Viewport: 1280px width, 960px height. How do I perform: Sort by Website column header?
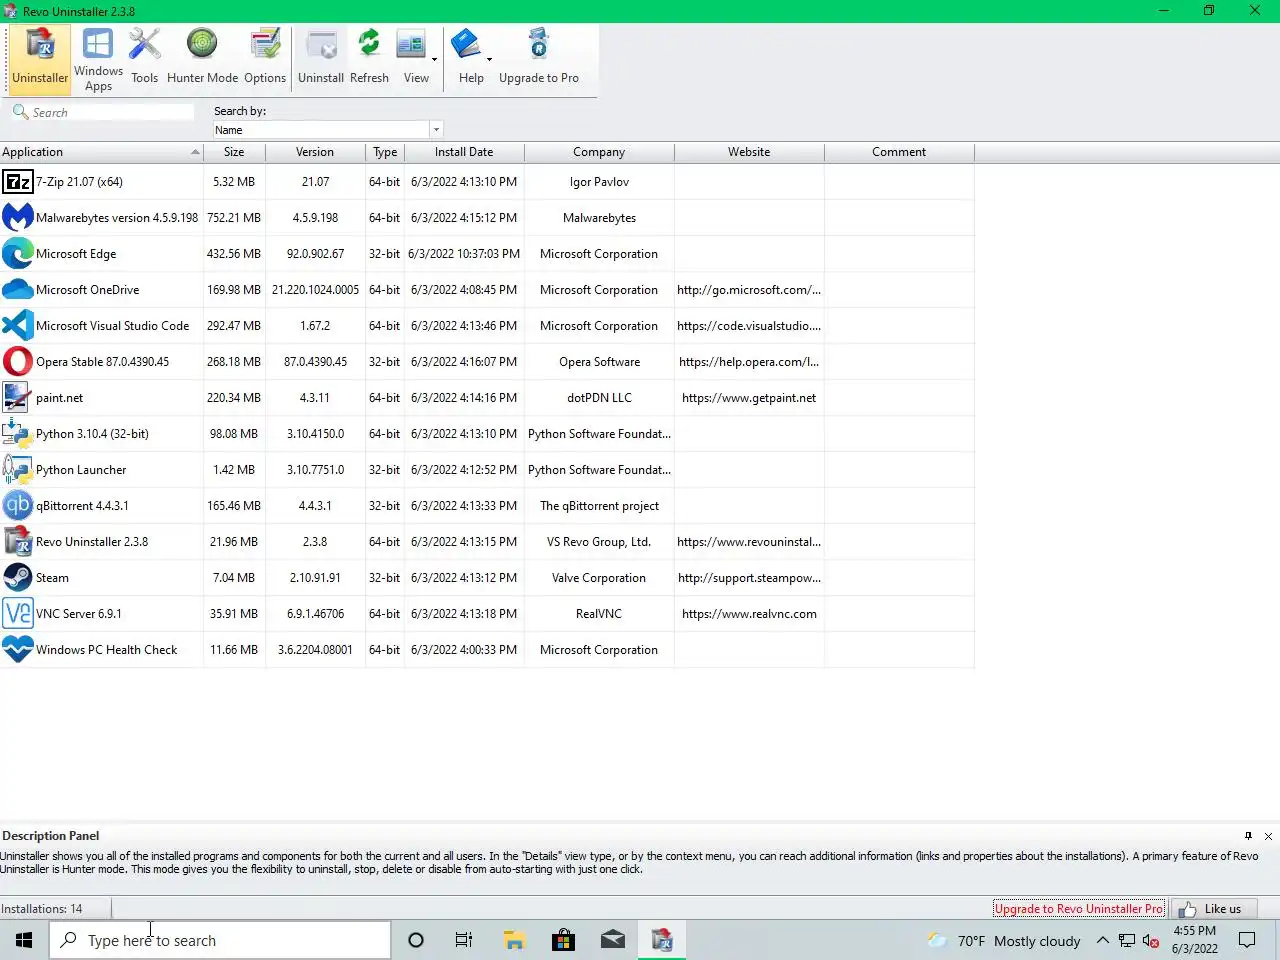[x=749, y=152]
